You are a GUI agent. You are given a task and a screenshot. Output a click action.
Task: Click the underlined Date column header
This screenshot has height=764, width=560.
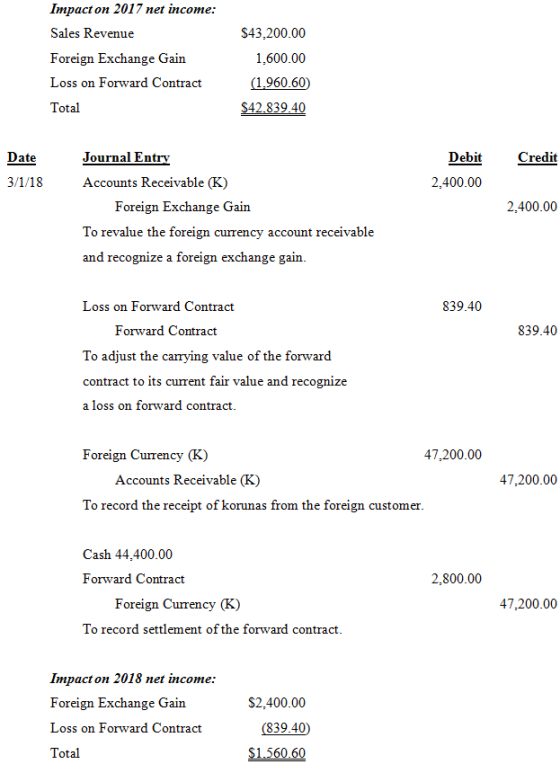pos(21,157)
